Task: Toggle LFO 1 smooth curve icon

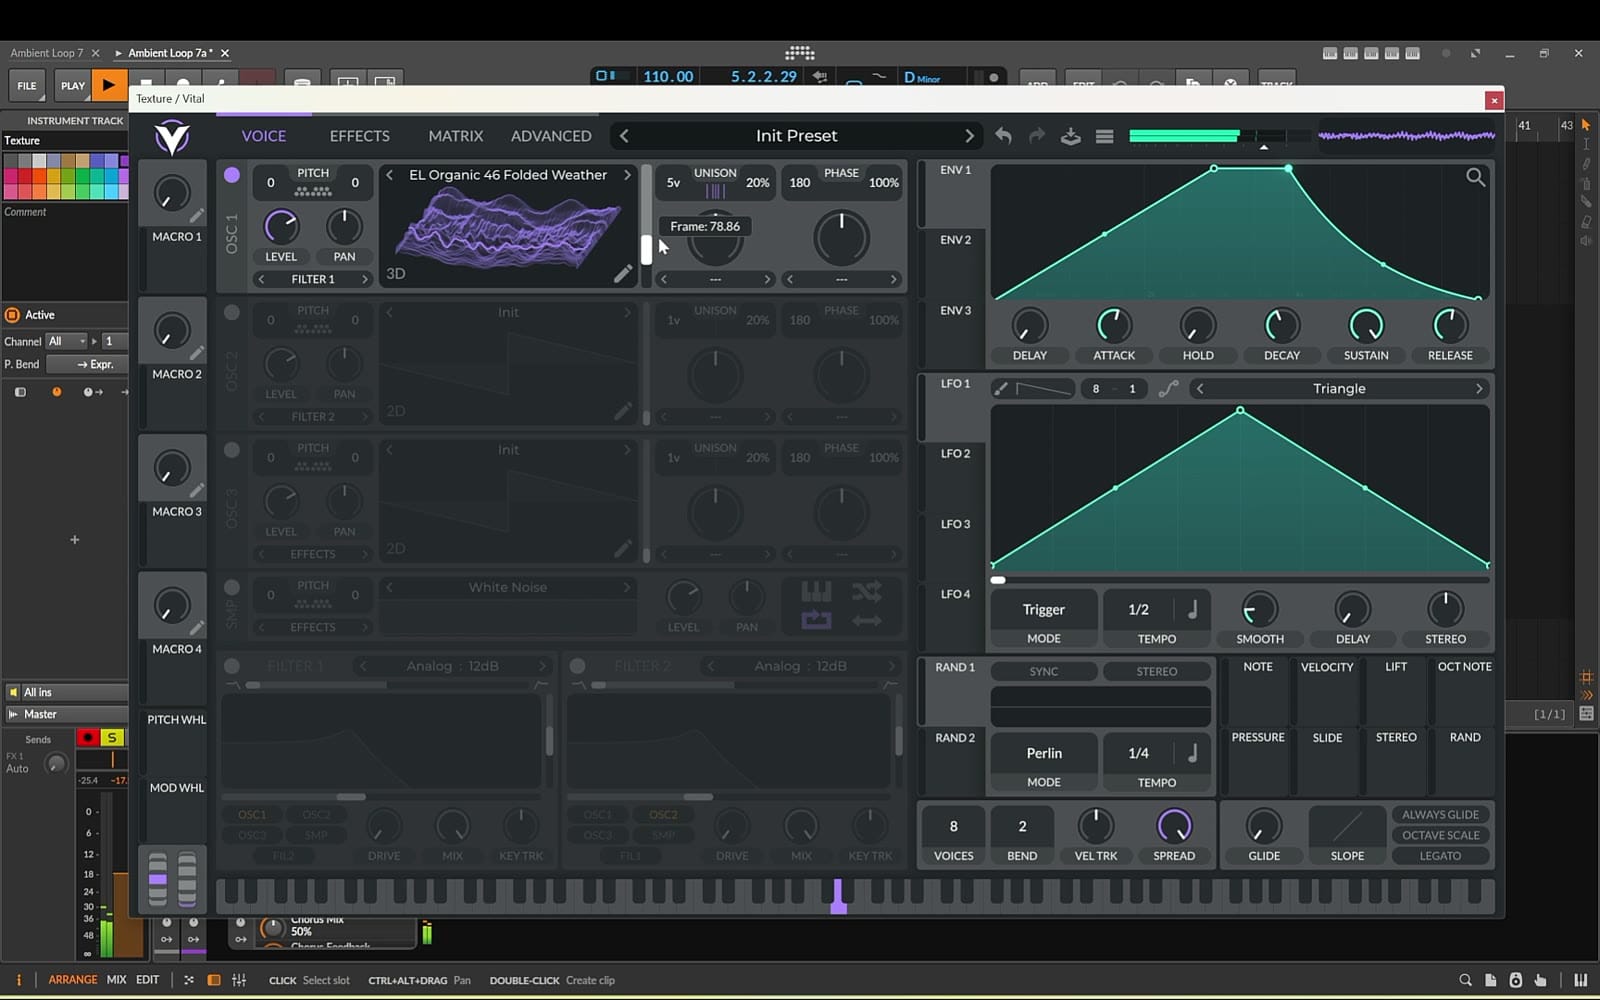Action: 1168,389
